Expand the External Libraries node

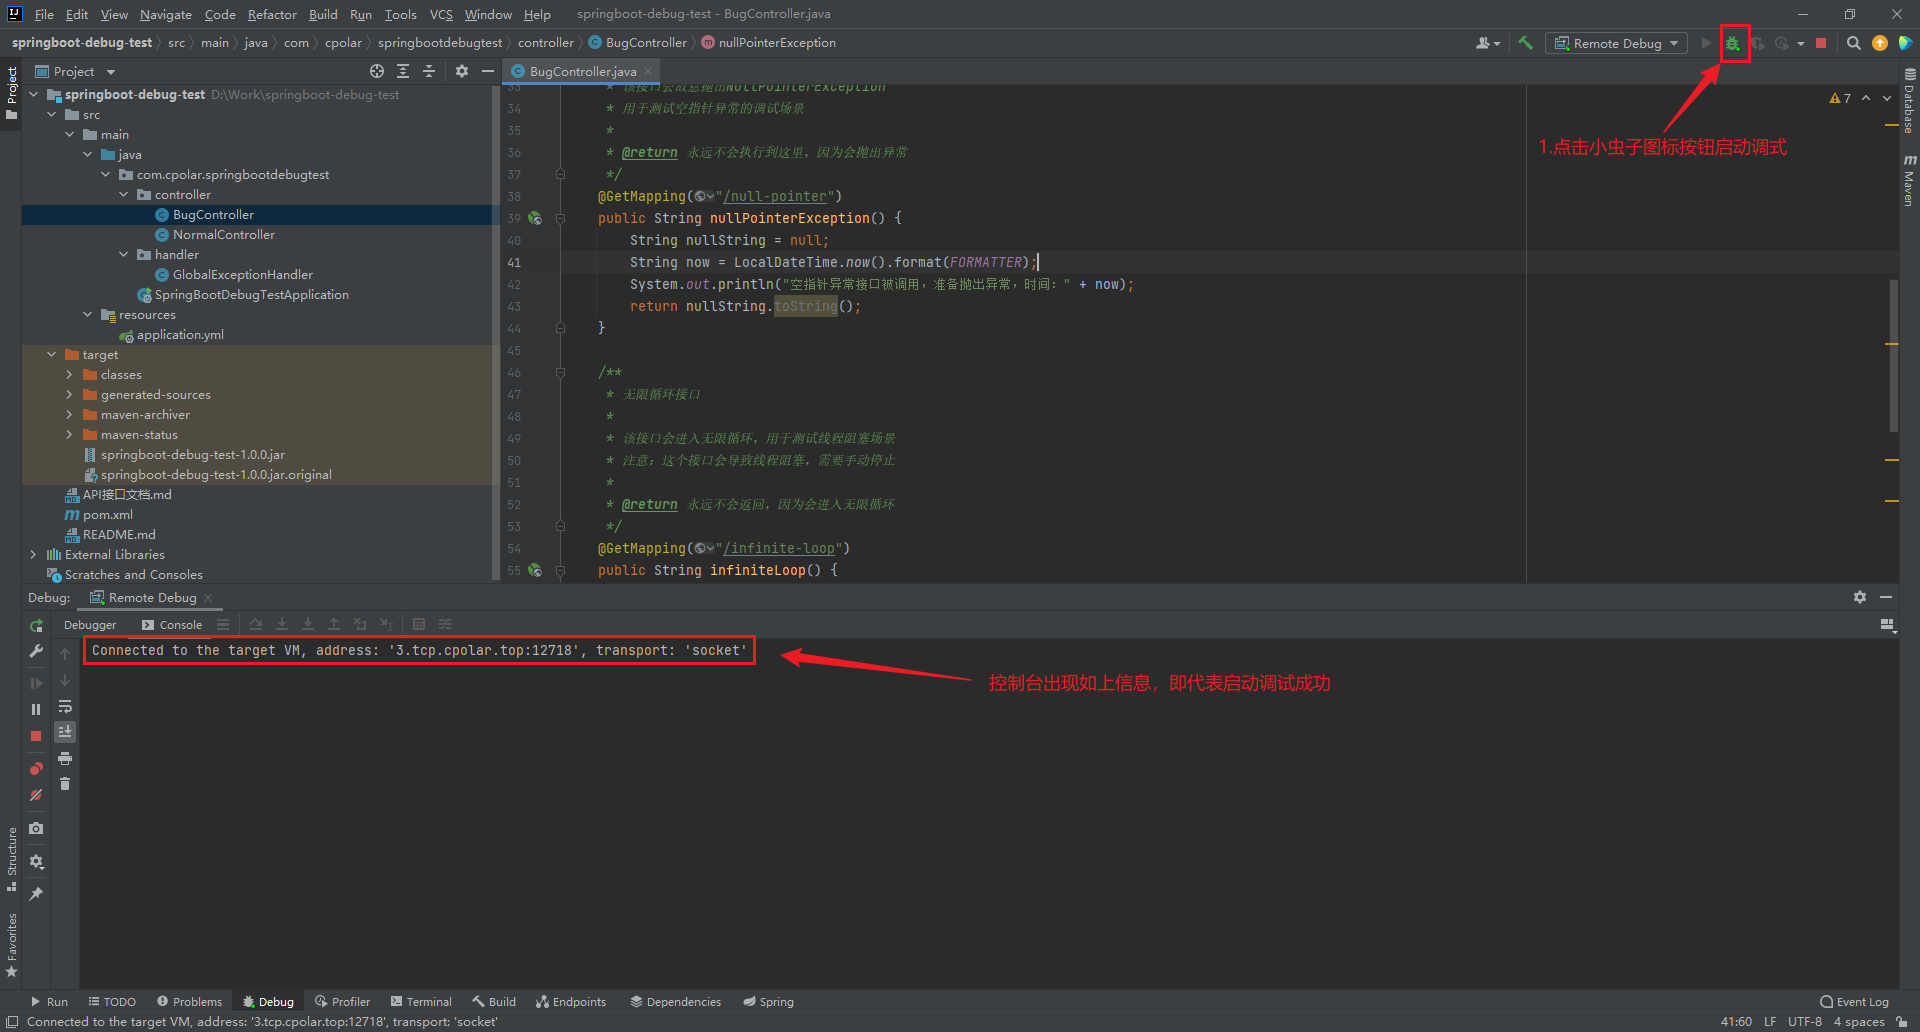pyautogui.click(x=34, y=555)
